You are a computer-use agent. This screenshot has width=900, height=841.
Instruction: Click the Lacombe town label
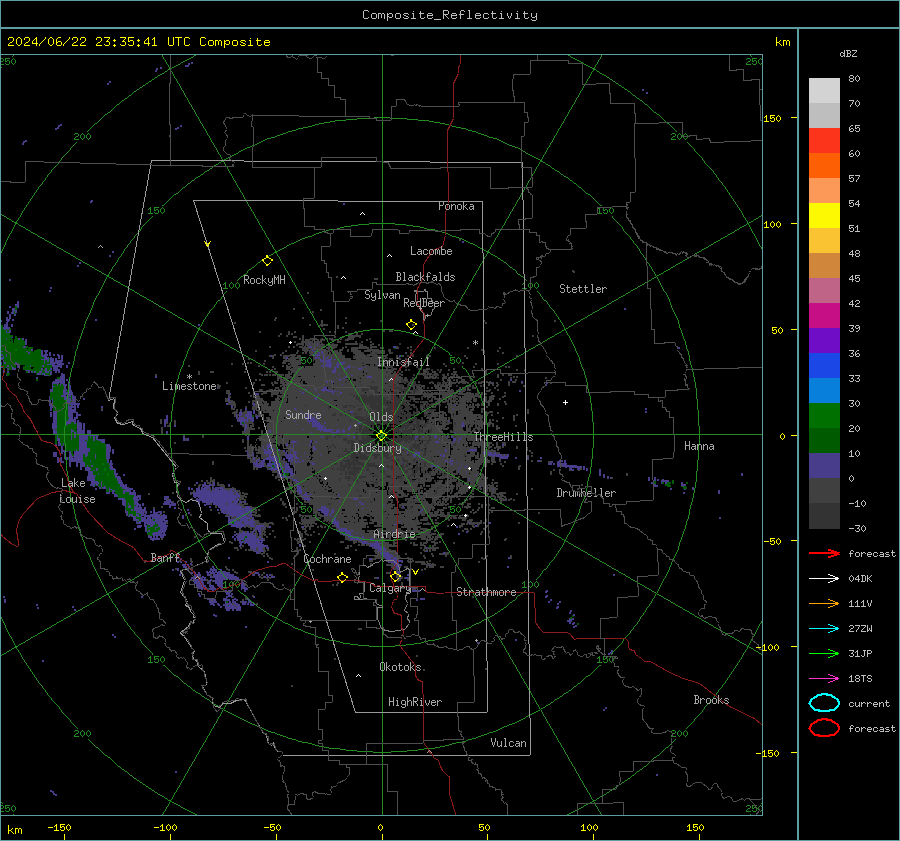pos(431,251)
